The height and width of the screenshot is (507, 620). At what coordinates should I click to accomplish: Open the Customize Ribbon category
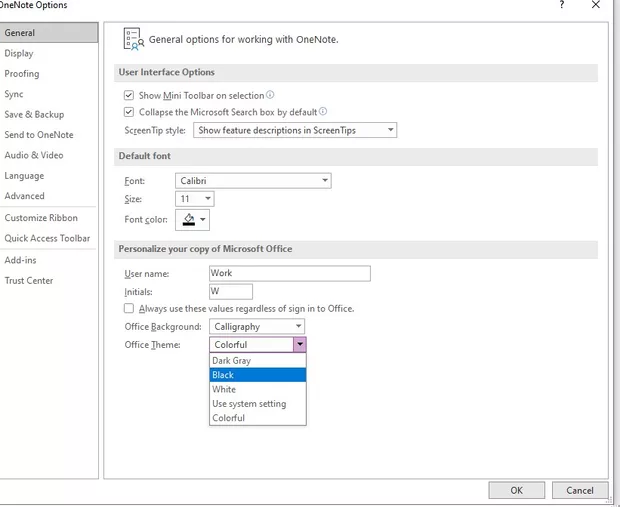tap(41, 218)
